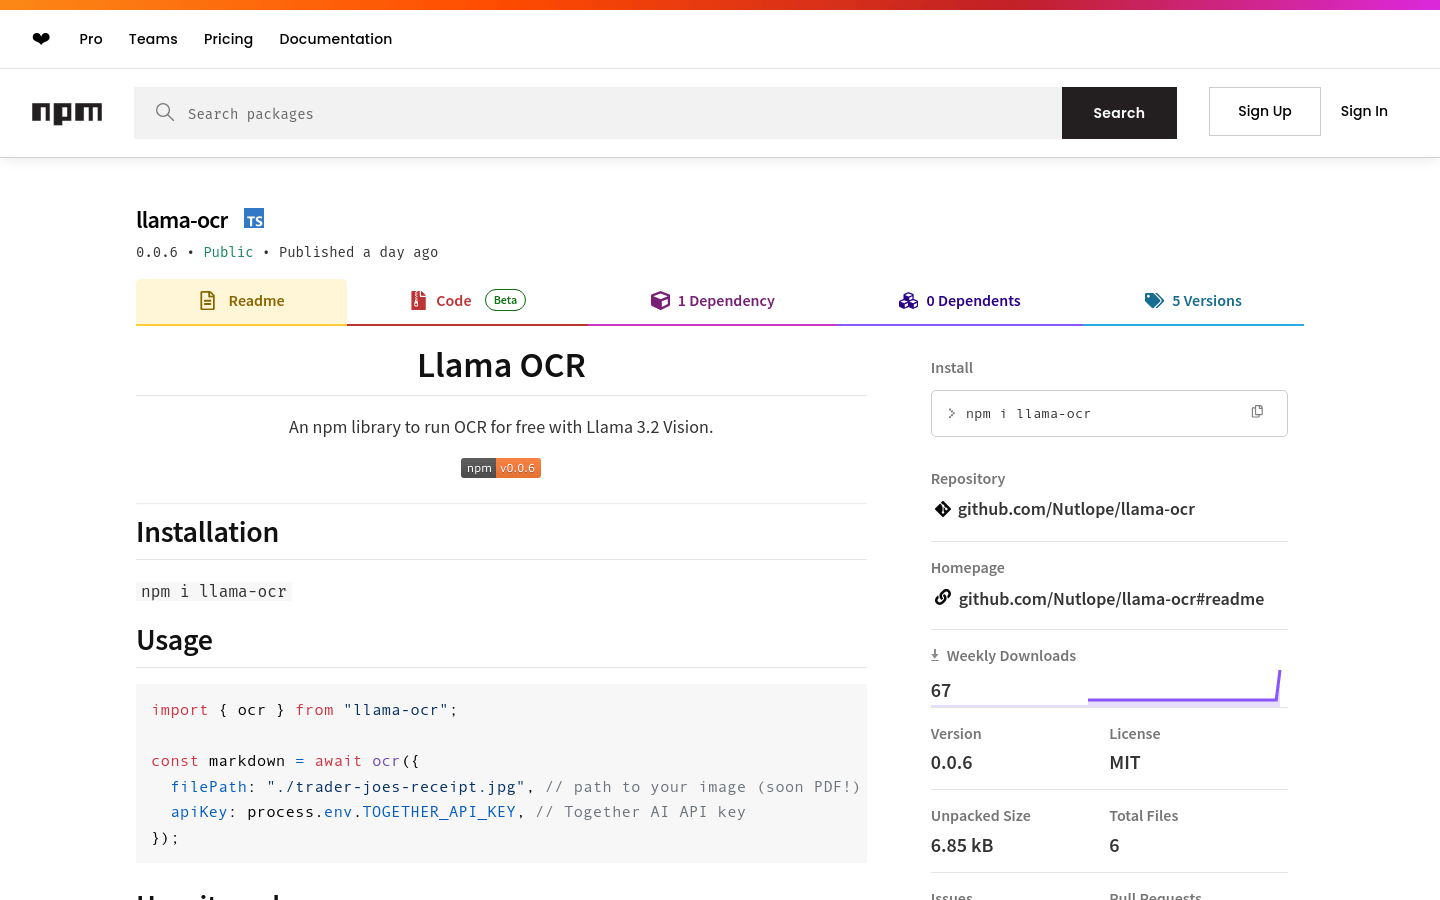The height and width of the screenshot is (900, 1440).
Task: Switch to the Code tab
Action: click(467, 302)
